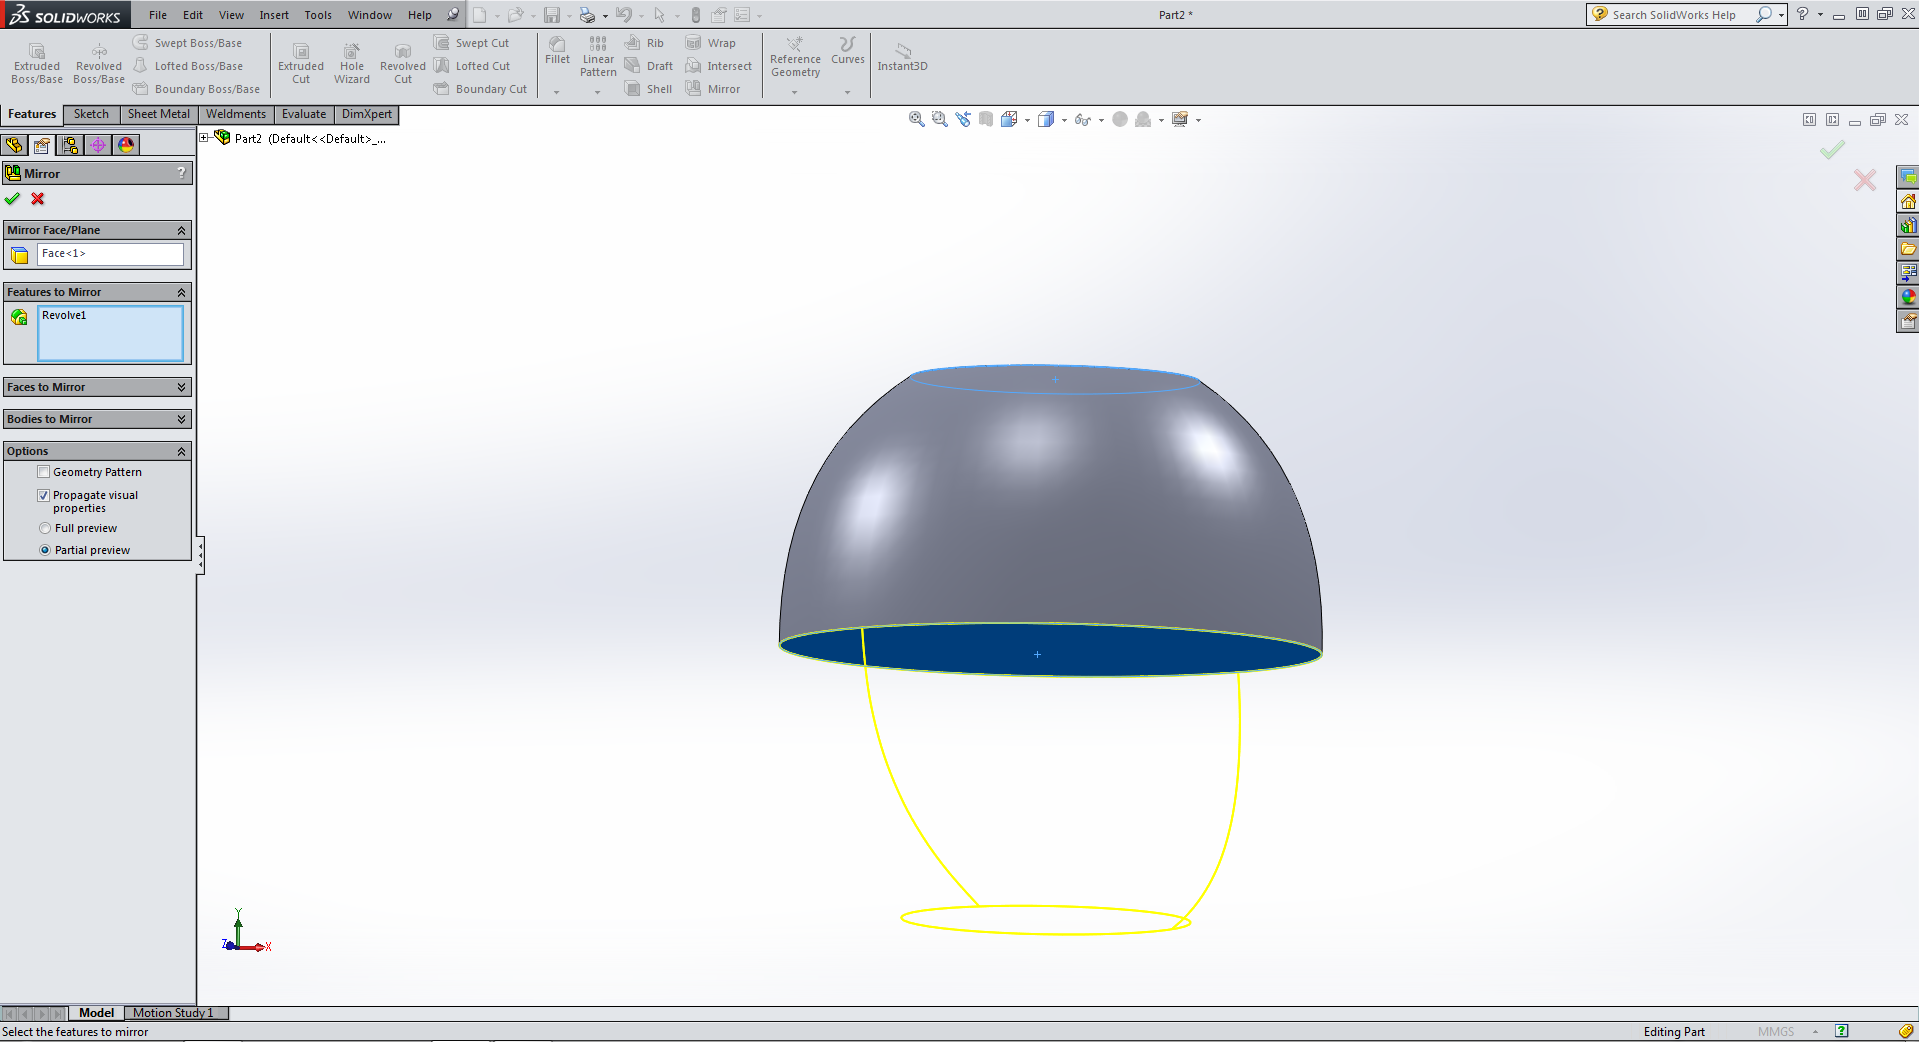Collapse the Mirror Face/Plane section
The width and height of the screenshot is (1919, 1042).
click(181, 230)
